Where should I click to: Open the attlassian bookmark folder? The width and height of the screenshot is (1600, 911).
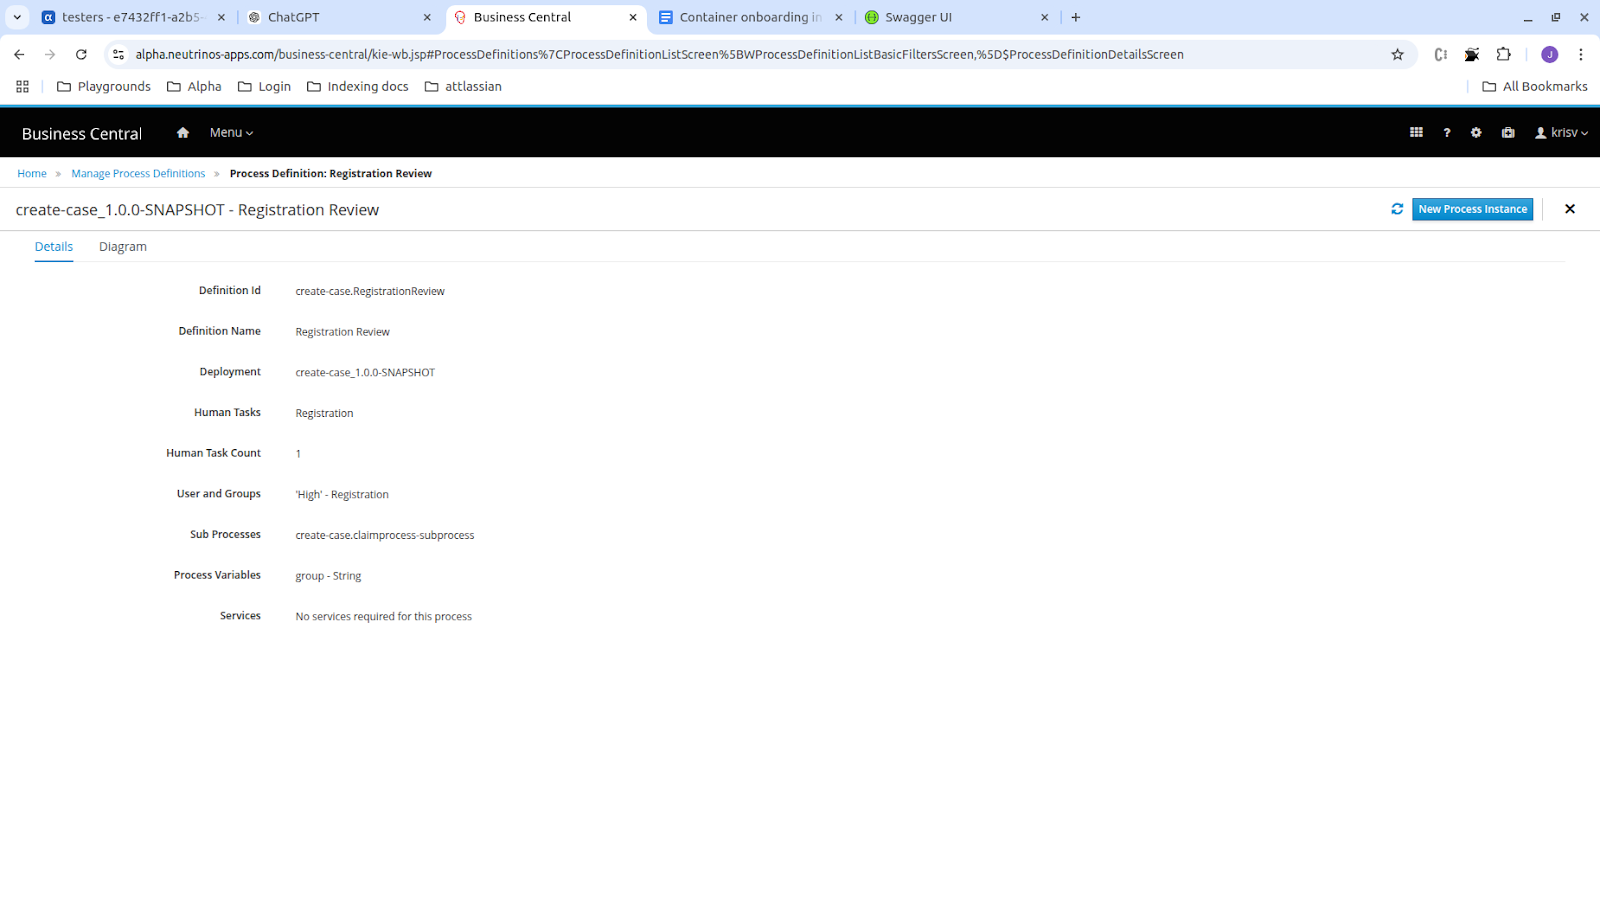[x=463, y=87]
